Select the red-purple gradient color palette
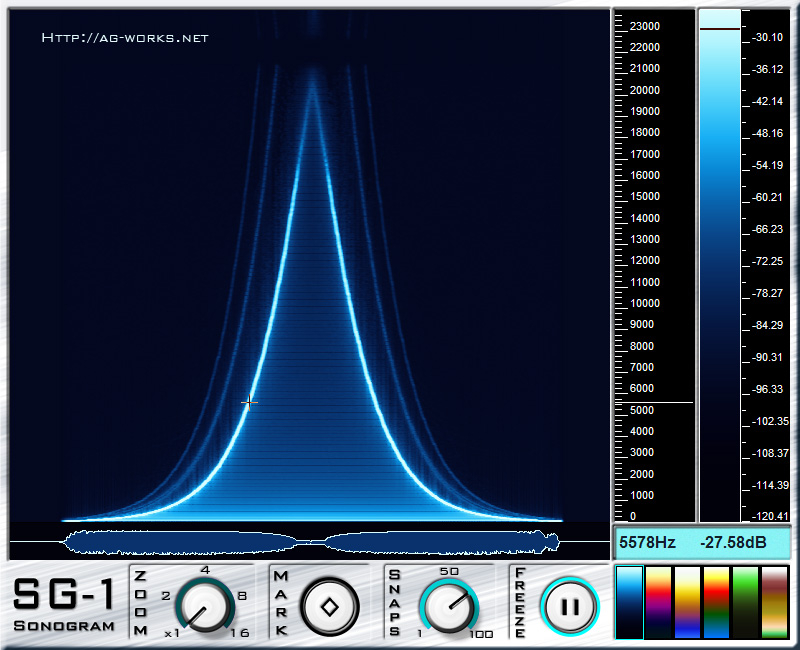 point(658,602)
